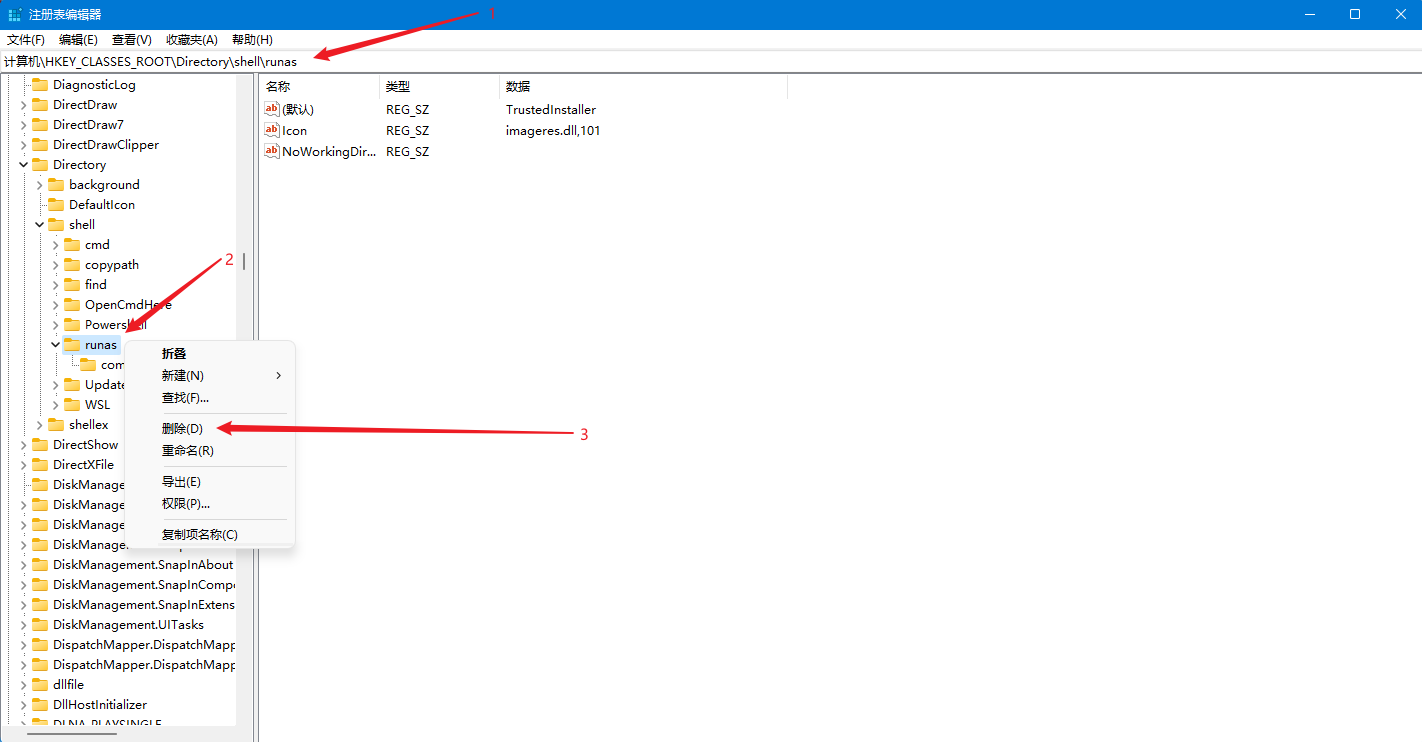Open the 查看(V) menu
Image resolution: width=1422 pixels, height=742 pixels.
point(132,40)
